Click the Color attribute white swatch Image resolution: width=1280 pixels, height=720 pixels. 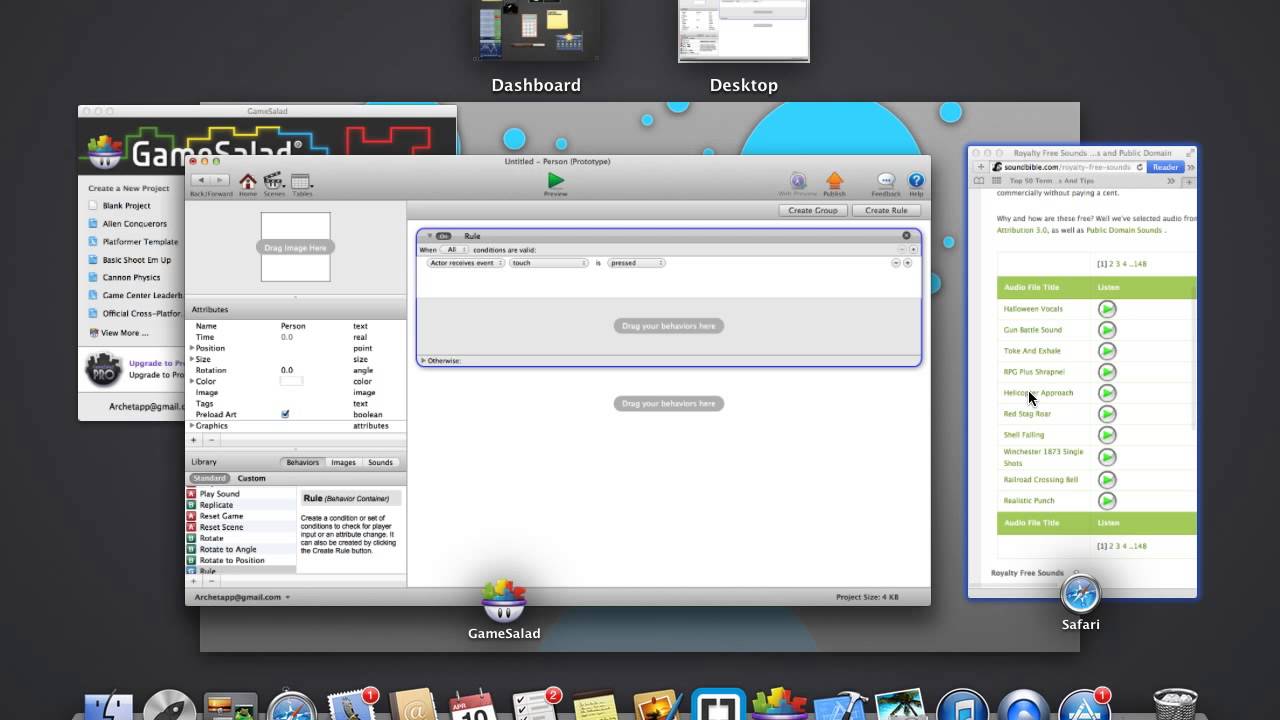(291, 381)
